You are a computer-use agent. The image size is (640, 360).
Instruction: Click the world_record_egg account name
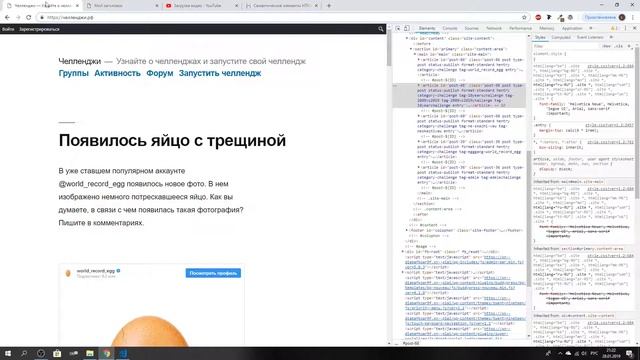[x=96, y=271]
